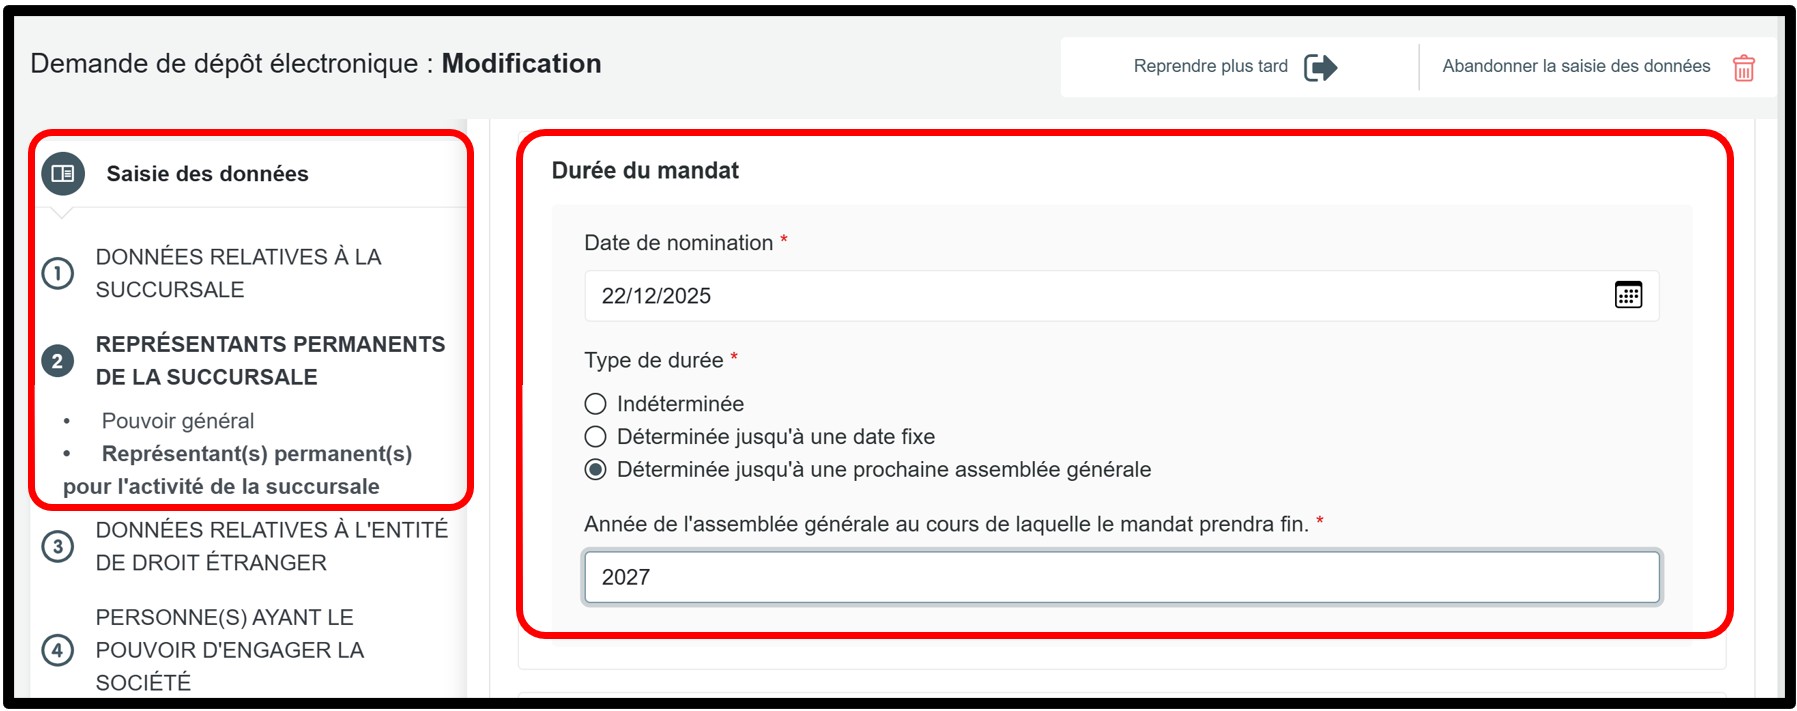This screenshot has height=711, width=1797.
Task: Open Données relatives à l'entité de droit étranger
Action: 271,546
